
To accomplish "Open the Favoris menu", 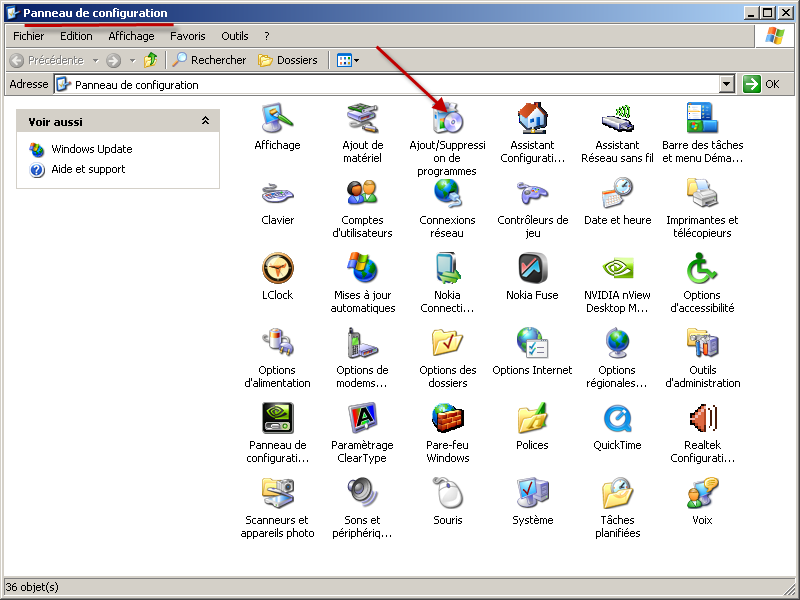I will pos(188,36).
